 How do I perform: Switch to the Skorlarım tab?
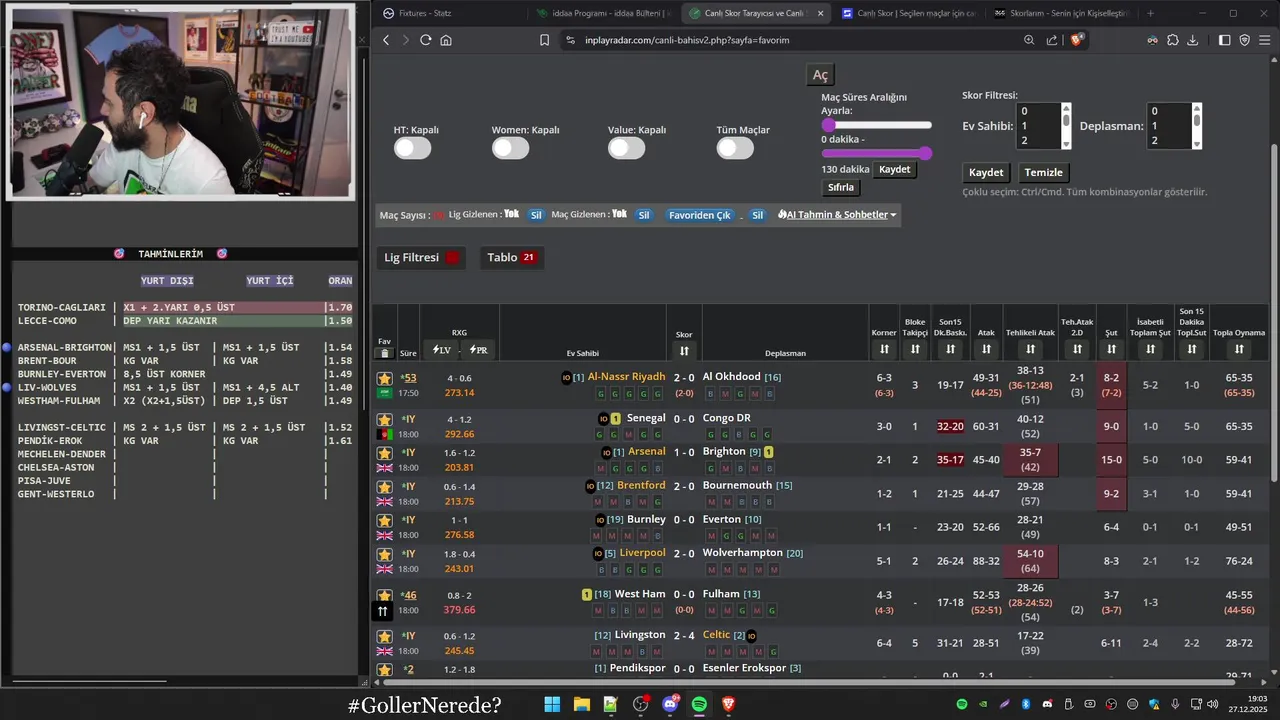tap(1060, 13)
